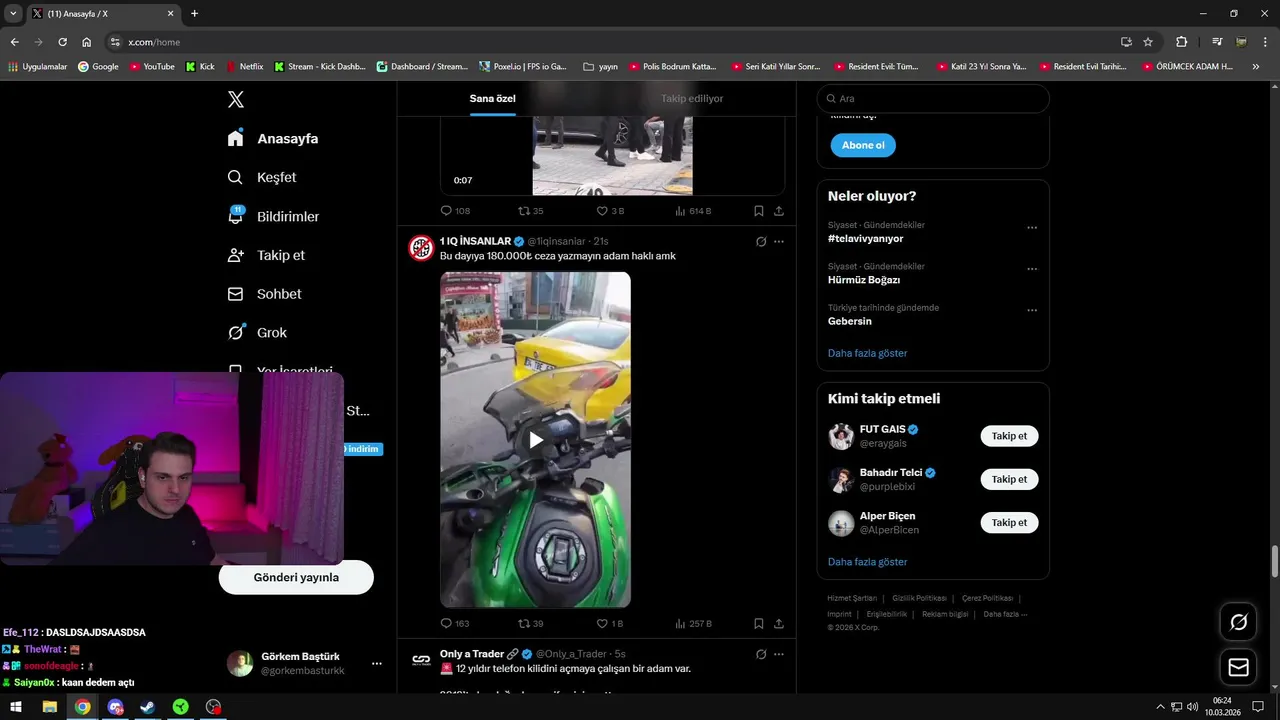Open Steam from taskbar
The width and height of the screenshot is (1280, 720).
pyautogui.click(x=147, y=707)
